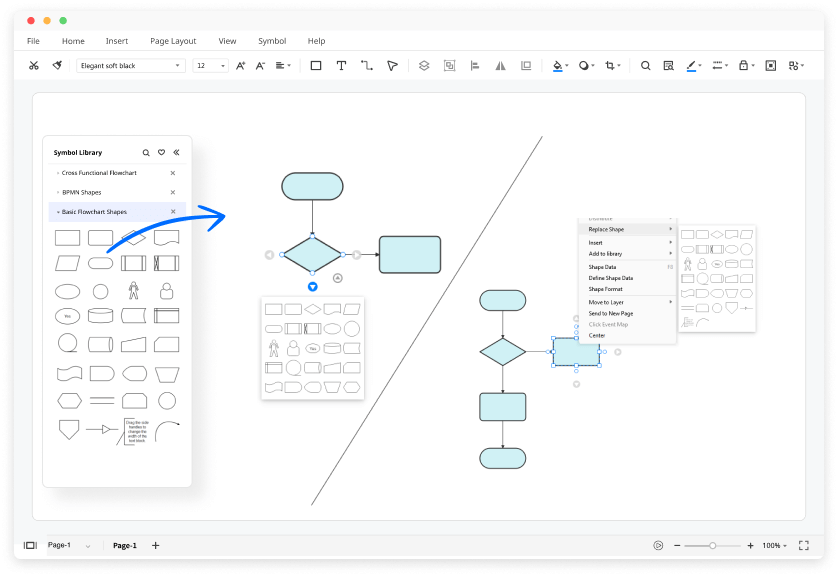Image resolution: width=838 pixels, height=576 pixels.
Task: Open the crop tool dropdown
Action: 612,65
